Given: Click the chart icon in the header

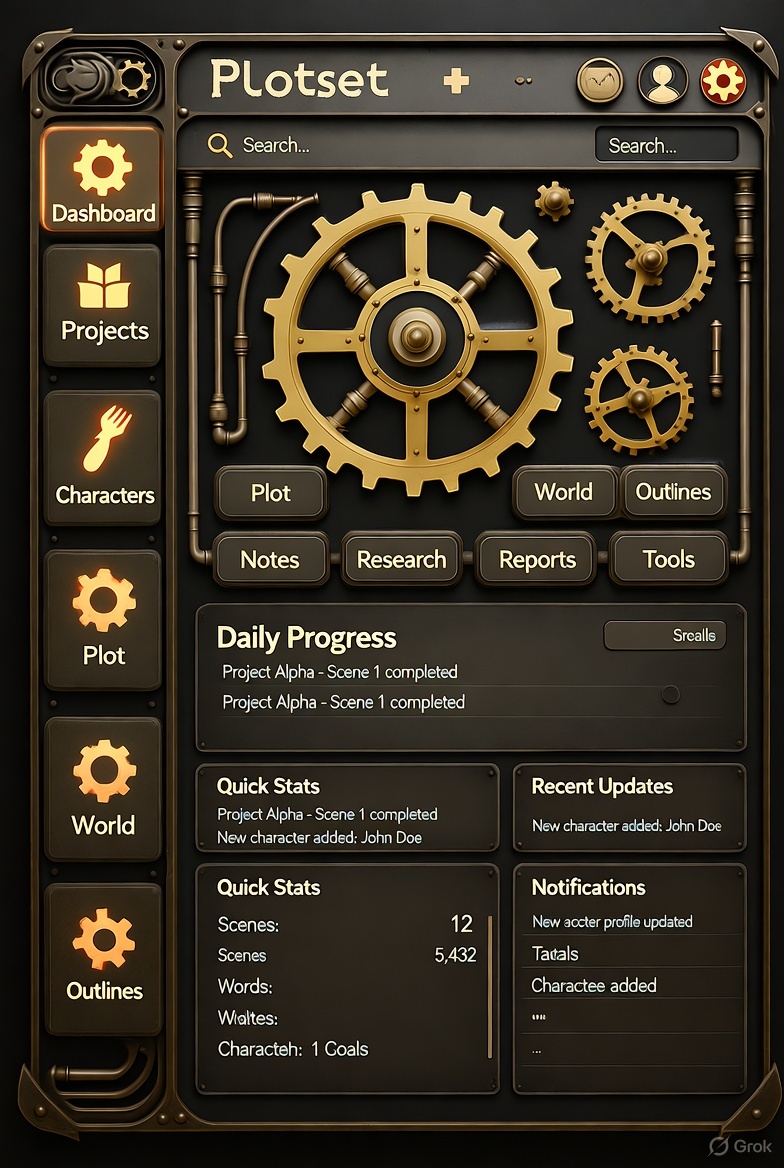Looking at the screenshot, I should [x=600, y=80].
